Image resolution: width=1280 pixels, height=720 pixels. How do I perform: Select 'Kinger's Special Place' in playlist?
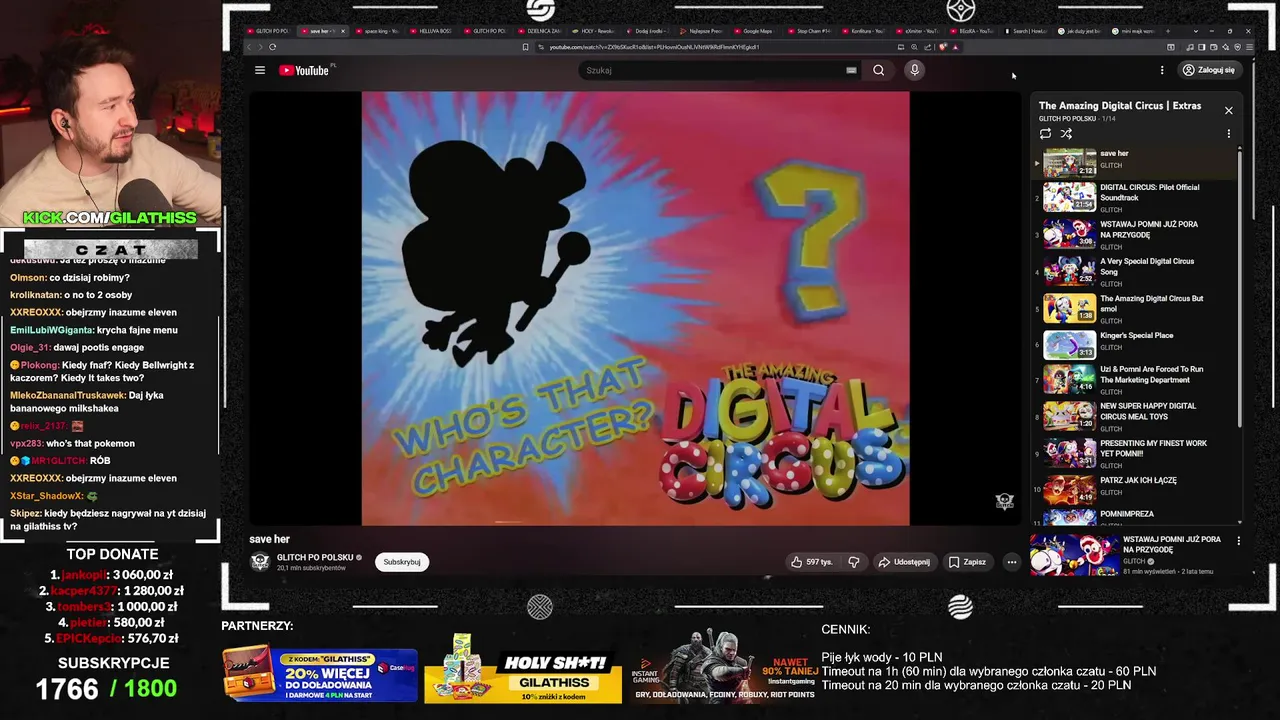(x=1134, y=345)
